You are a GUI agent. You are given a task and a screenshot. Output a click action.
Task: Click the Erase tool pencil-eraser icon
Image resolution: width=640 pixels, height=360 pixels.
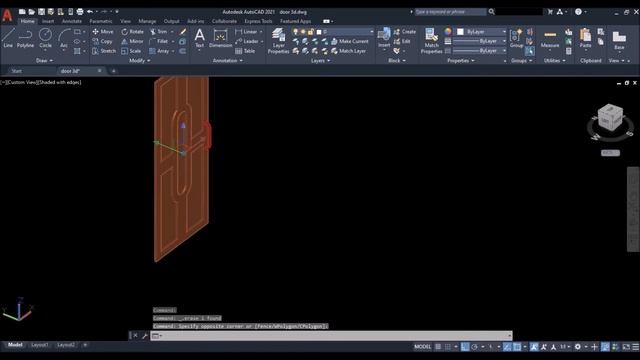[x=183, y=31]
